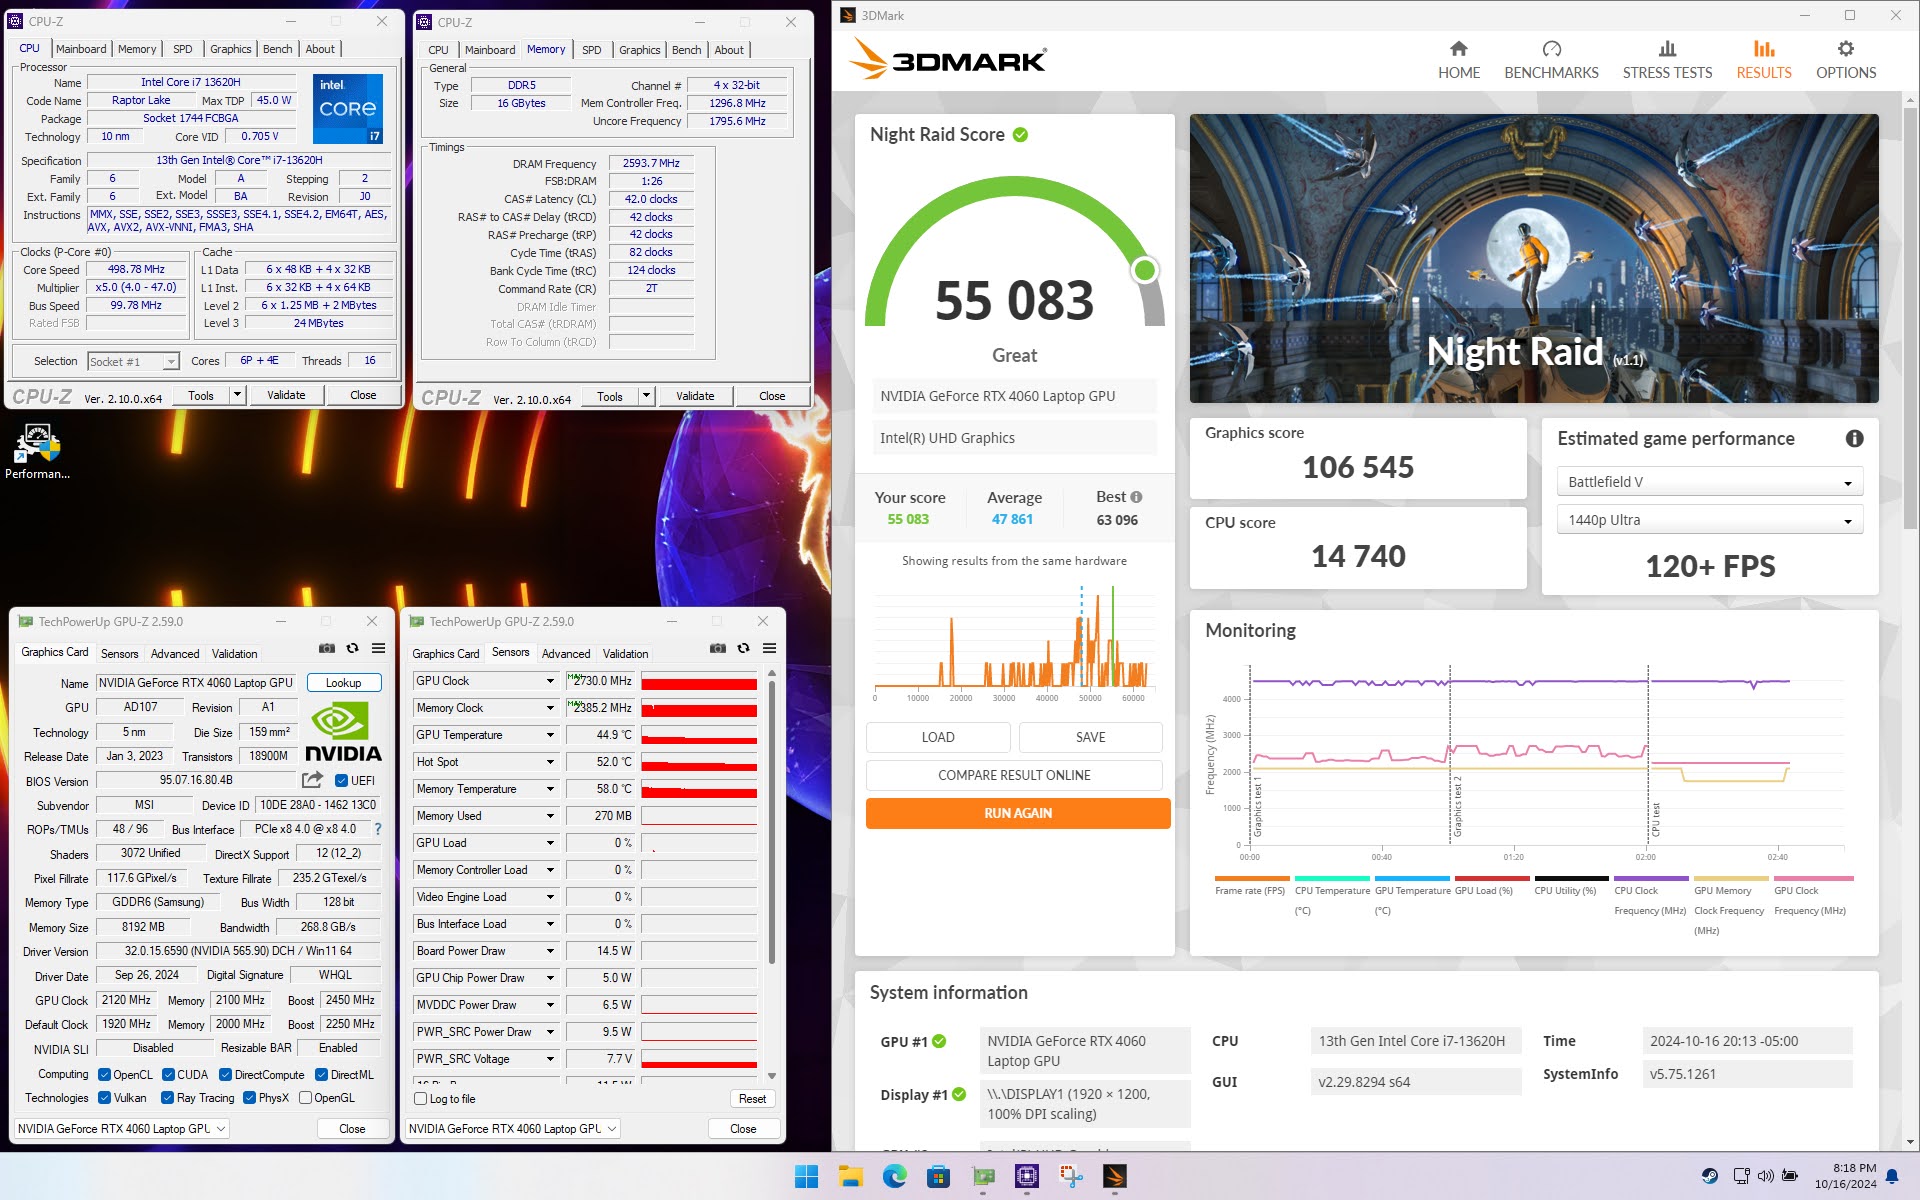Refresh GPU-Z Graphics Card window
Screen dimensions: 1920x1200
tap(352, 648)
